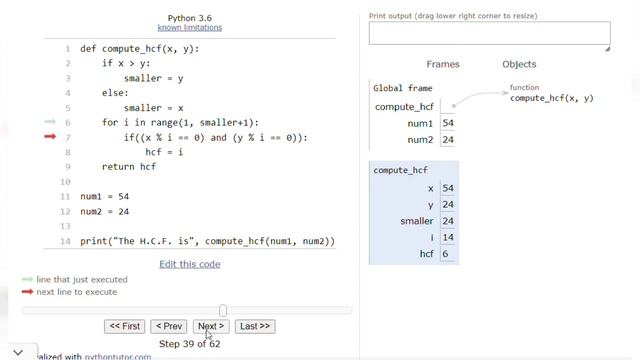Click code line 1 def compute_hcf
The image size is (640, 360).
point(140,49)
